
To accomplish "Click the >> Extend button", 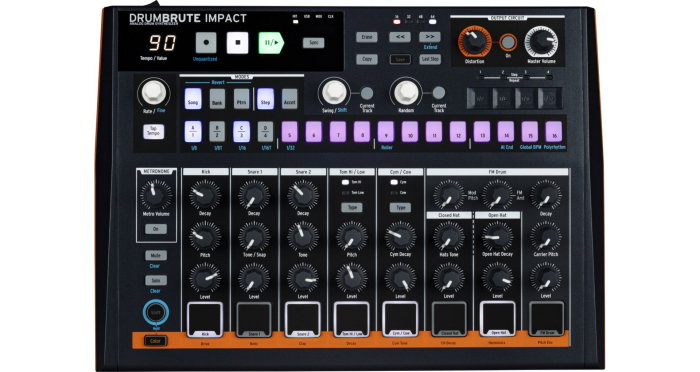I will [430, 37].
